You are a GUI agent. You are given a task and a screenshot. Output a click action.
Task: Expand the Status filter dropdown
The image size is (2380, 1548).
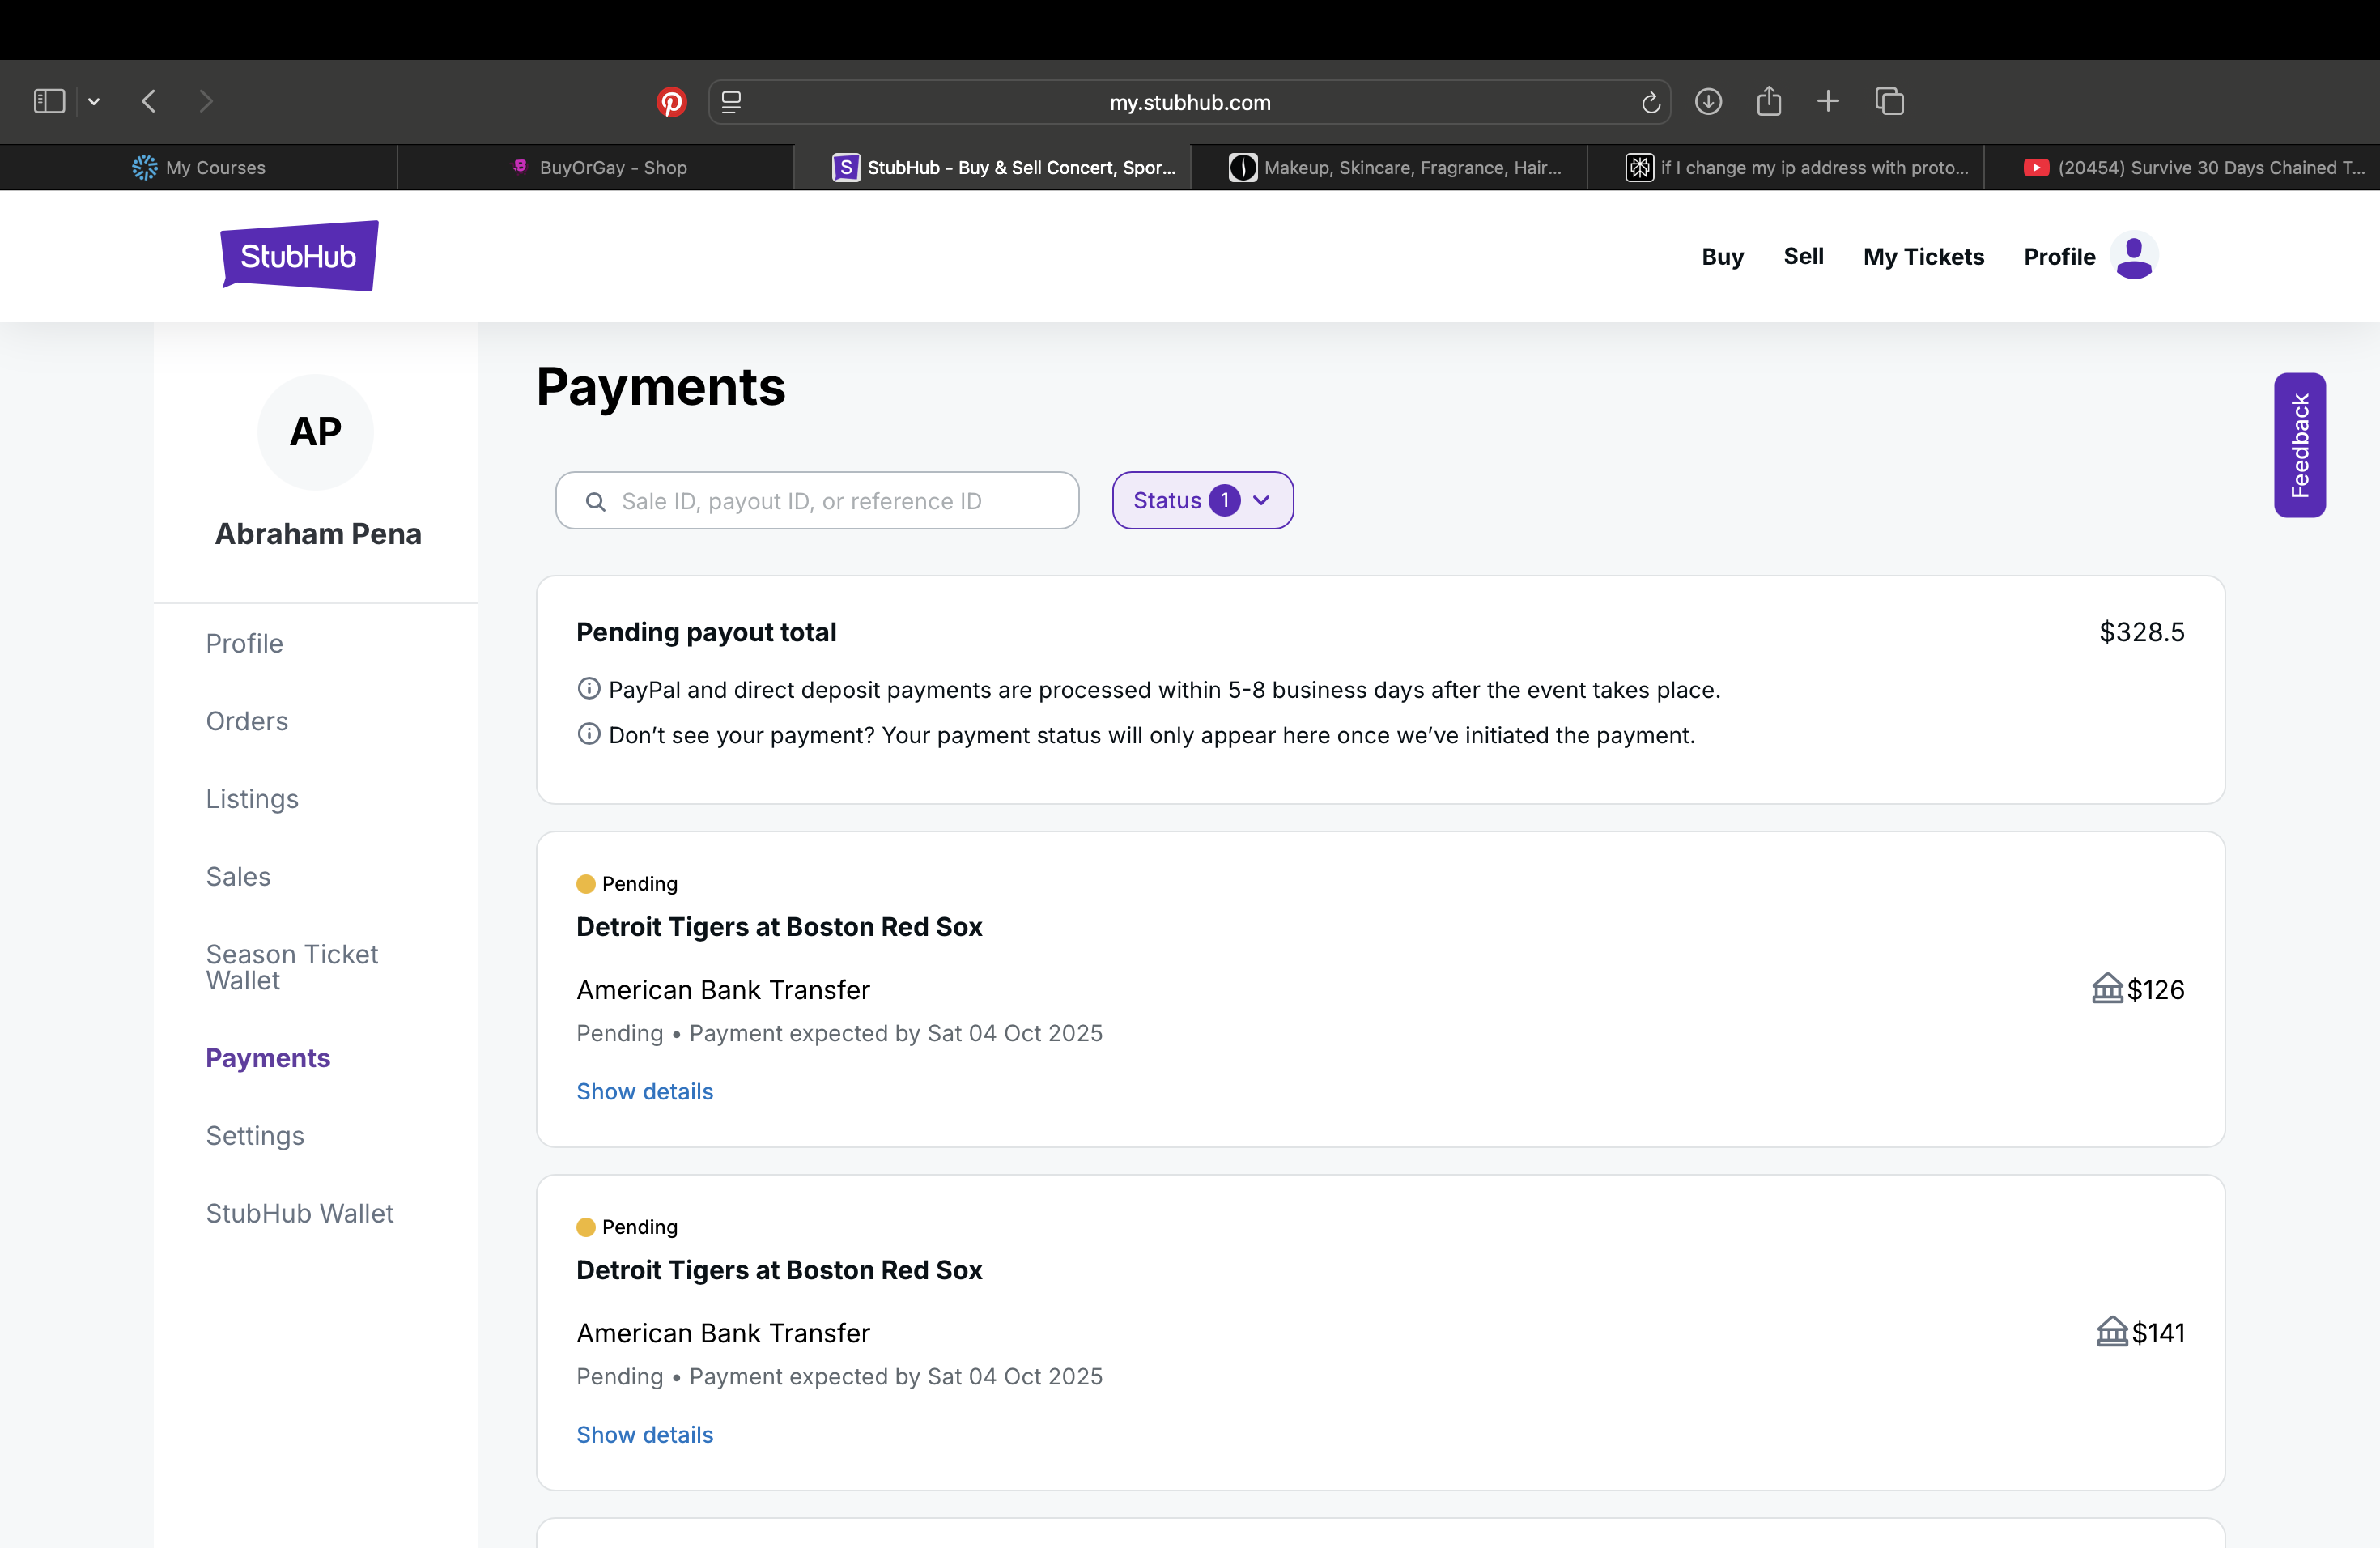pyautogui.click(x=1202, y=500)
